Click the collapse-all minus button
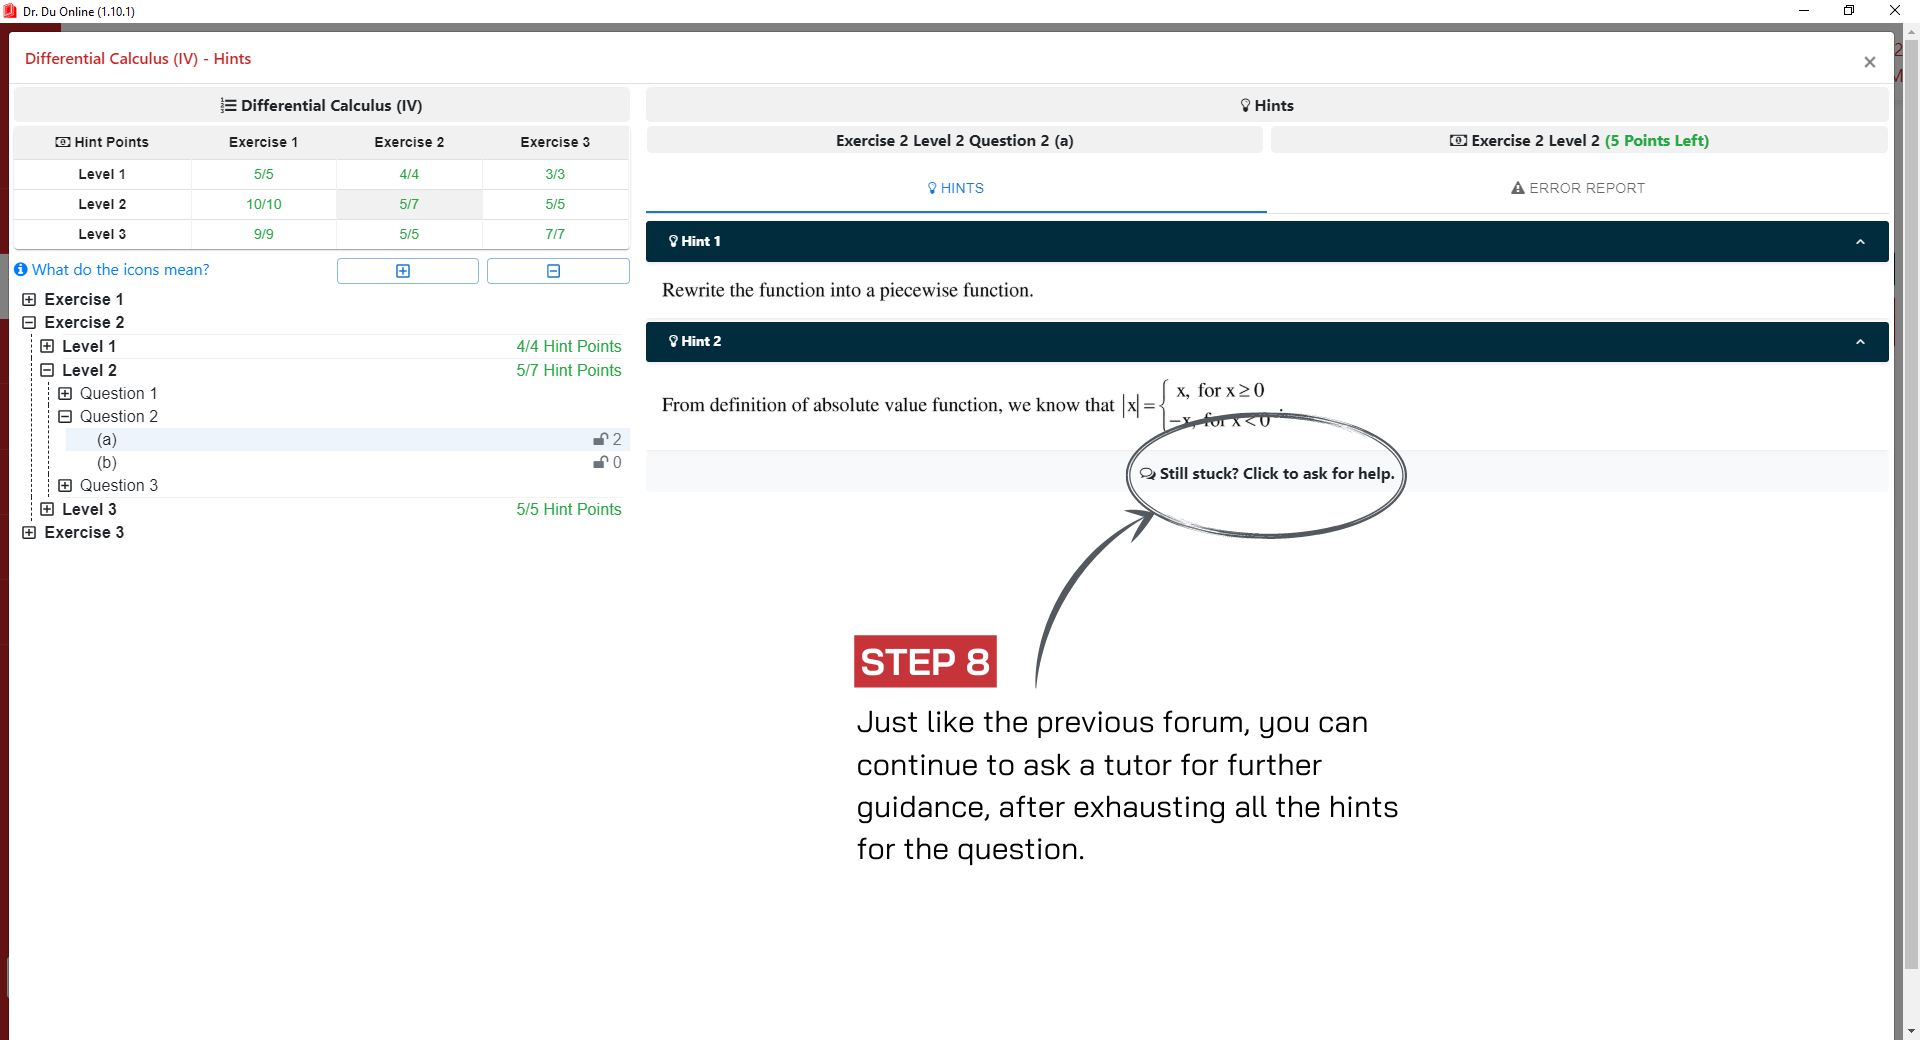1920x1040 pixels. 558,271
